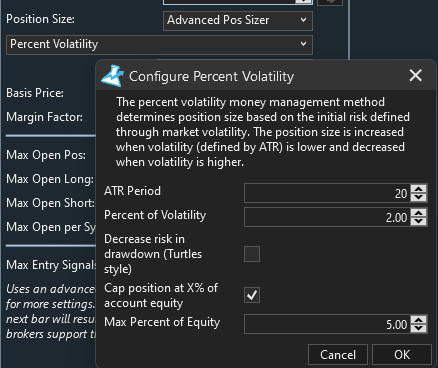Screen dimensions: 438x368
Task: Click the Cancel button
Action: 338,355
